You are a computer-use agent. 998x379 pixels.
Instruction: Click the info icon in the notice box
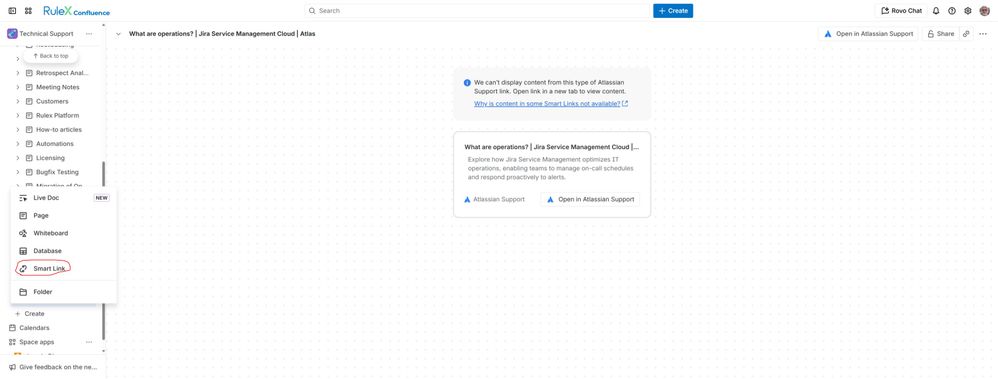pos(467,83)
